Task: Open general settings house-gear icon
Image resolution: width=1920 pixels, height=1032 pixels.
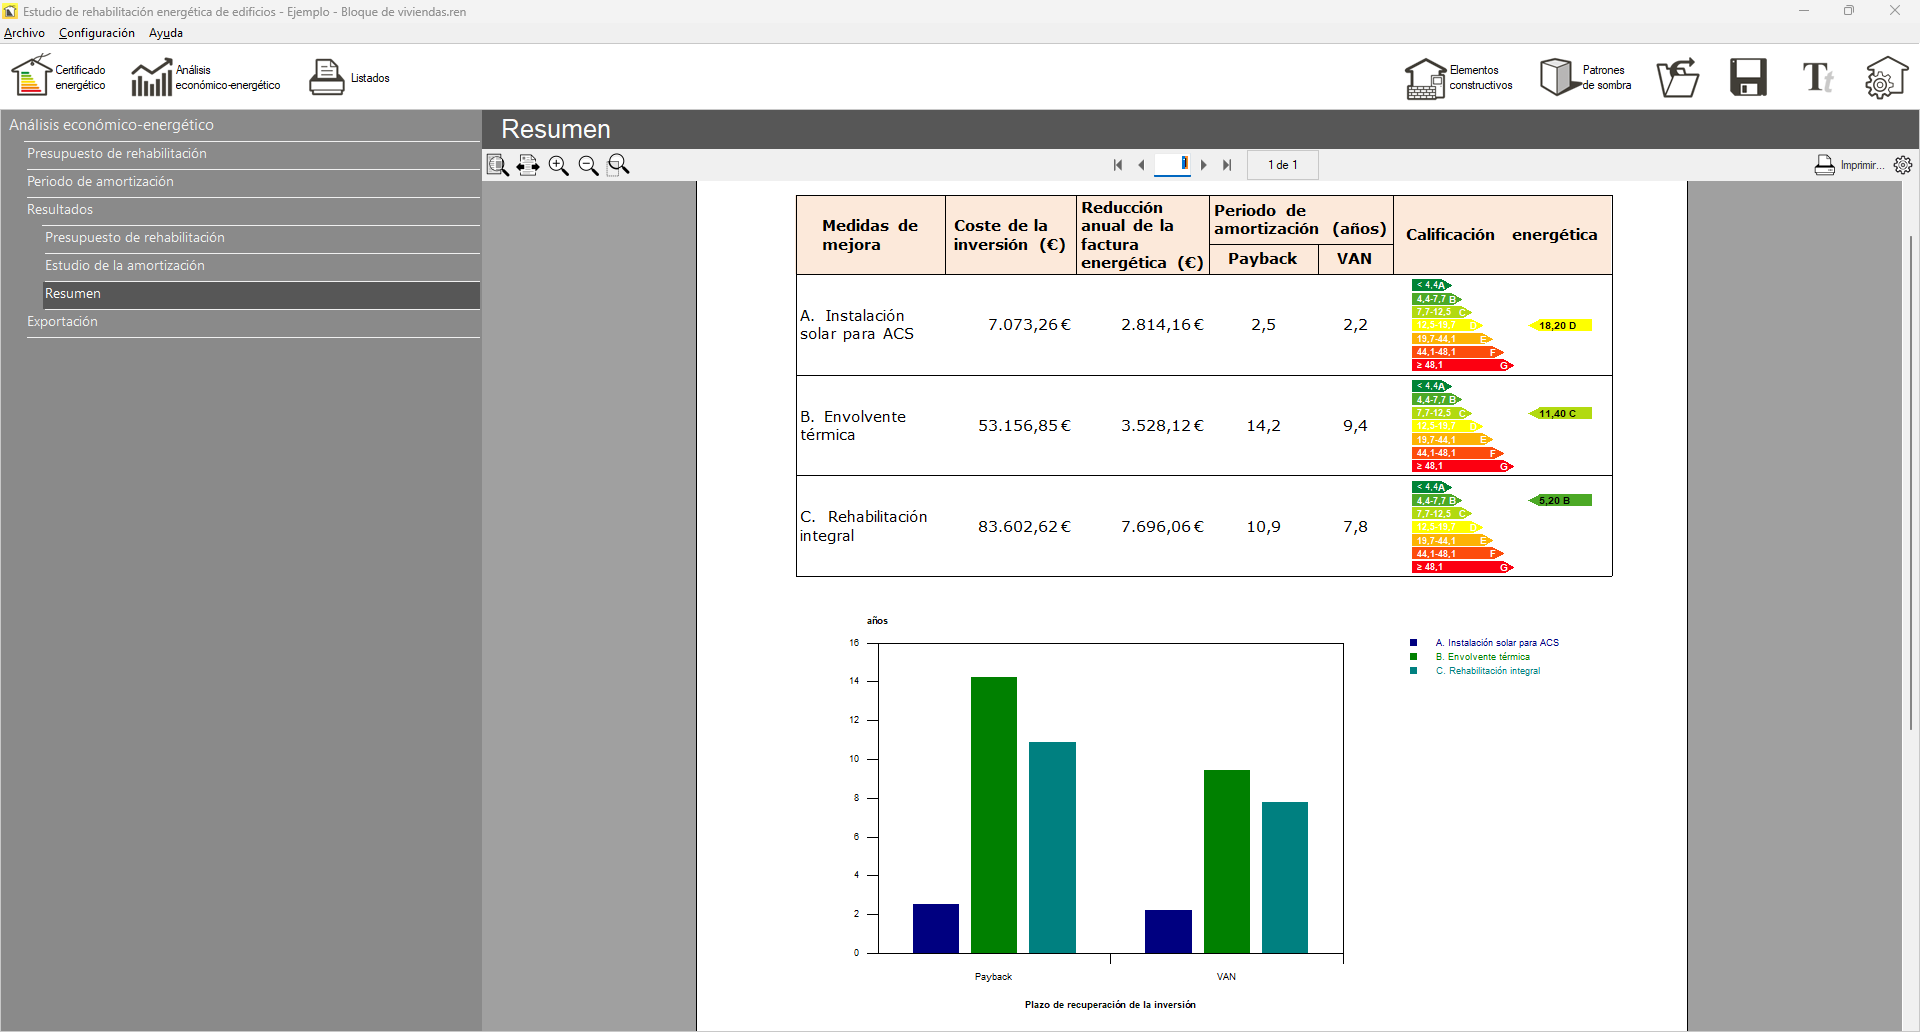Action: 1885,77
